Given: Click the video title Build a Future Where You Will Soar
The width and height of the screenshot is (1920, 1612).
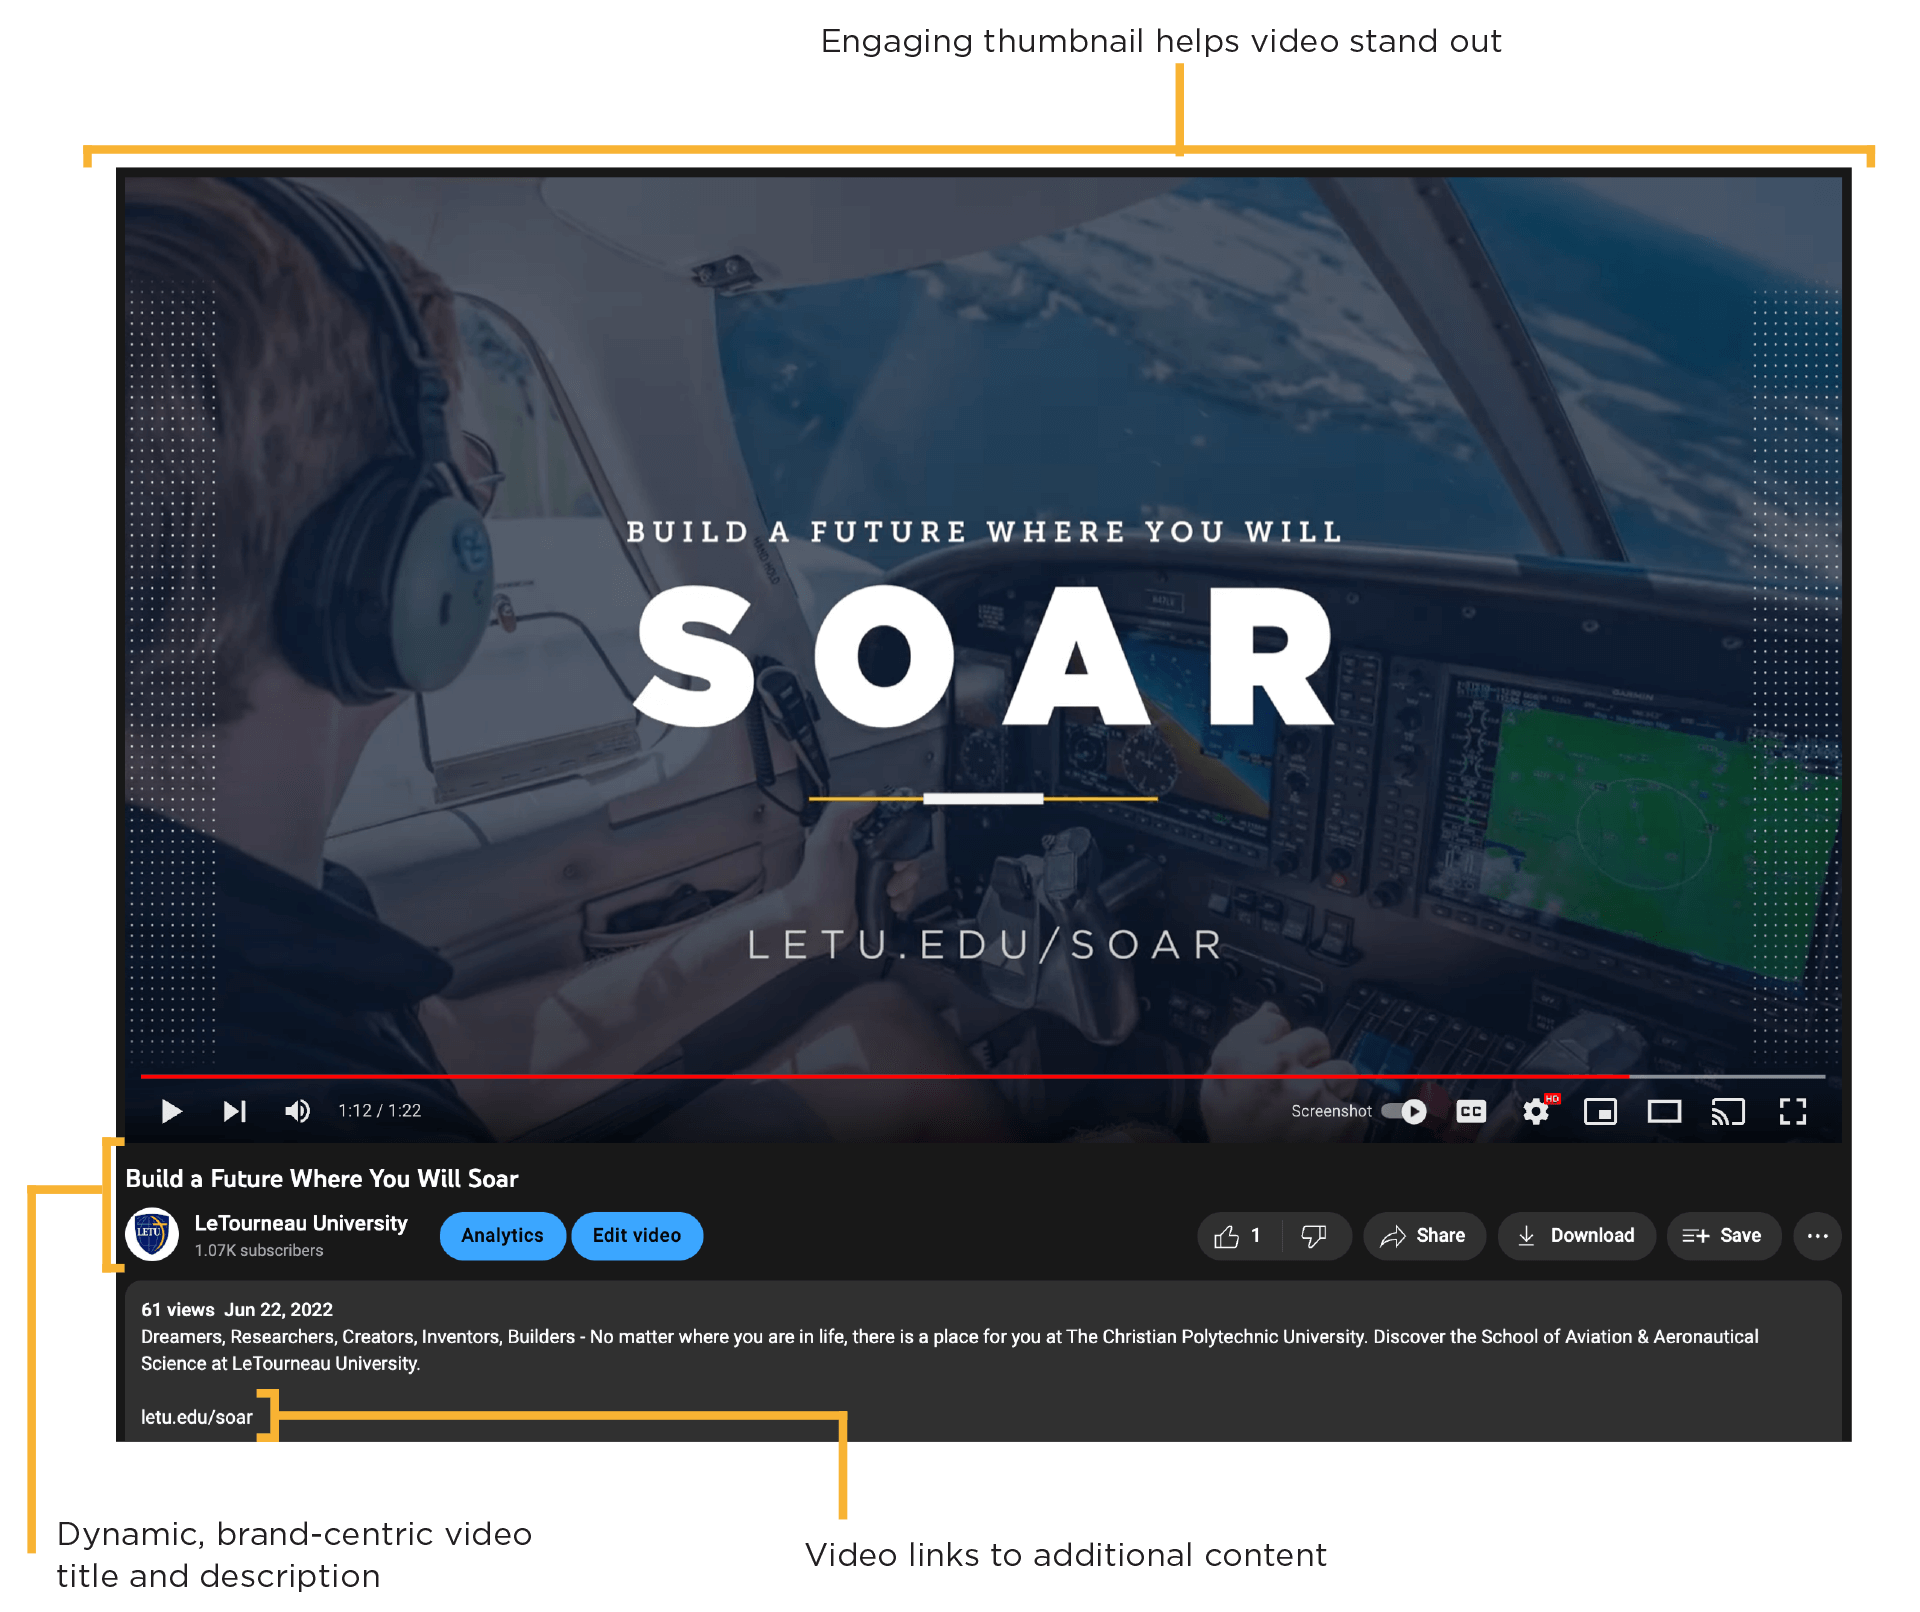Looking at the screenshot, I should click(x=322, y=1179).
